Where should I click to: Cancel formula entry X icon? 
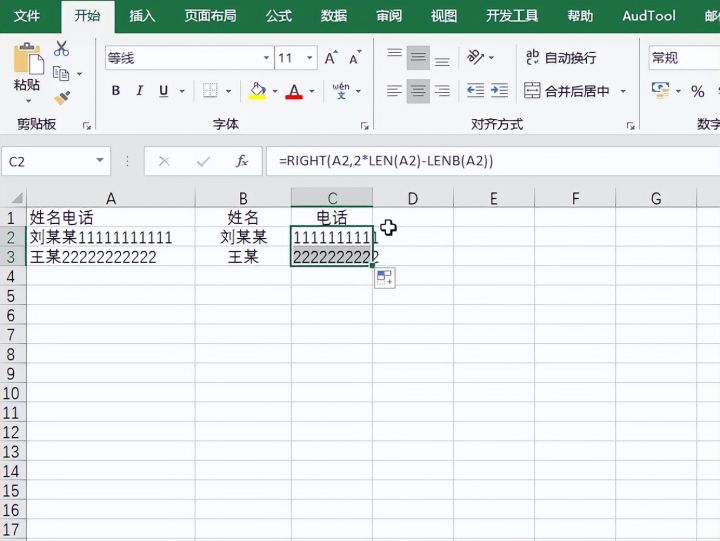164,161
